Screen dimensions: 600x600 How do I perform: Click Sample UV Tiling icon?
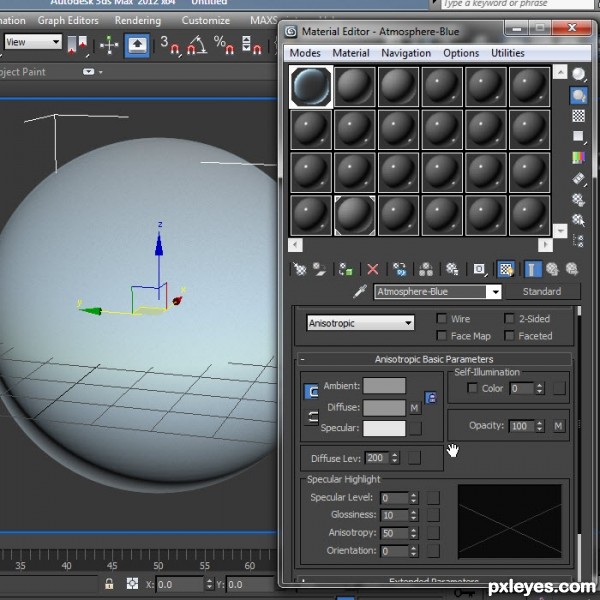pos(578,136)
